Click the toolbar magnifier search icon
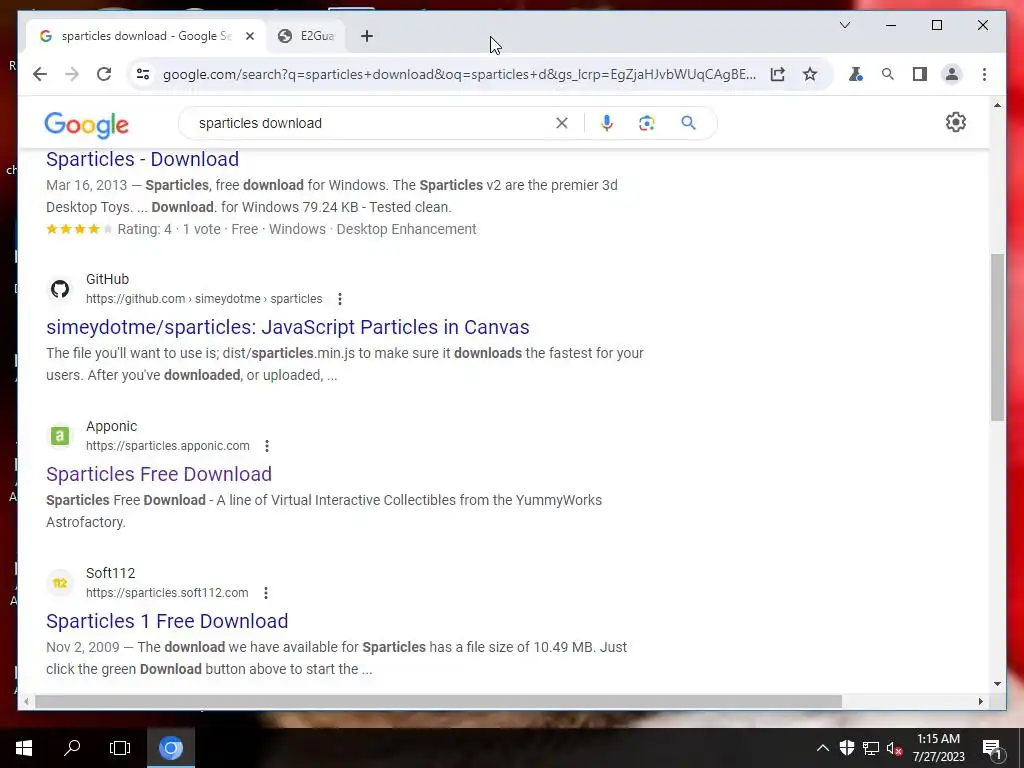Image resolution: width=1024 pixels, height=768 pixels. coord(888,74)
